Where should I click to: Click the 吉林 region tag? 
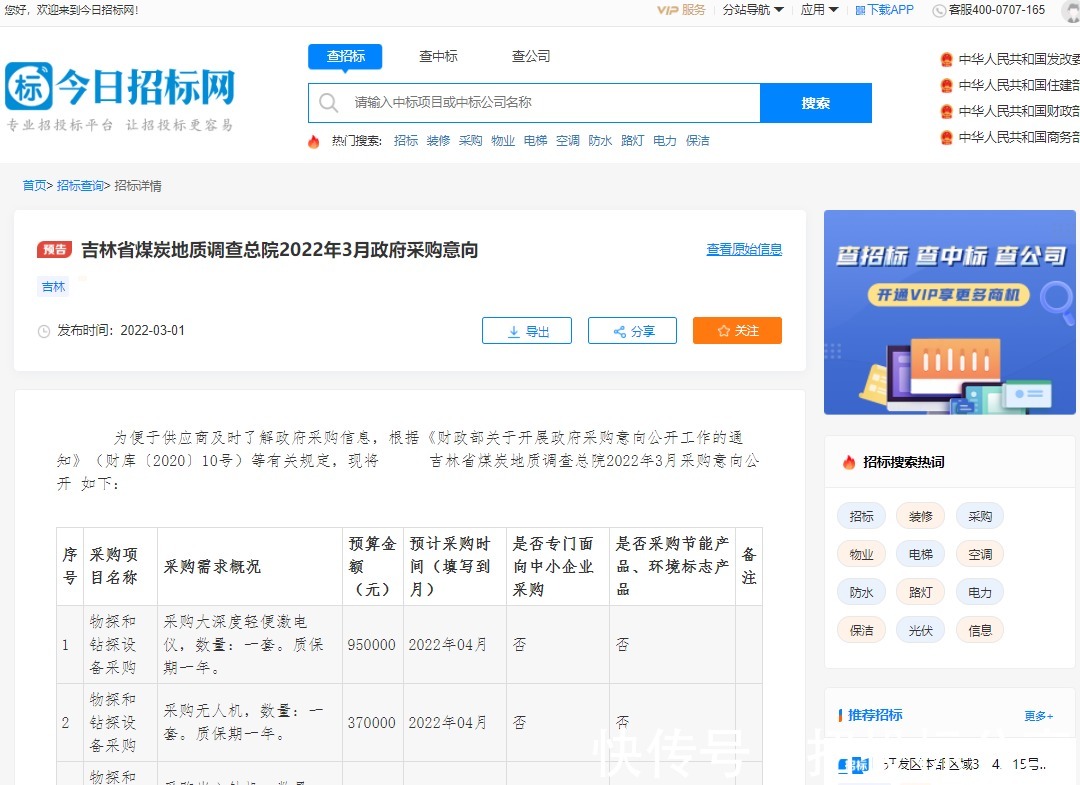tap(53, 286)
